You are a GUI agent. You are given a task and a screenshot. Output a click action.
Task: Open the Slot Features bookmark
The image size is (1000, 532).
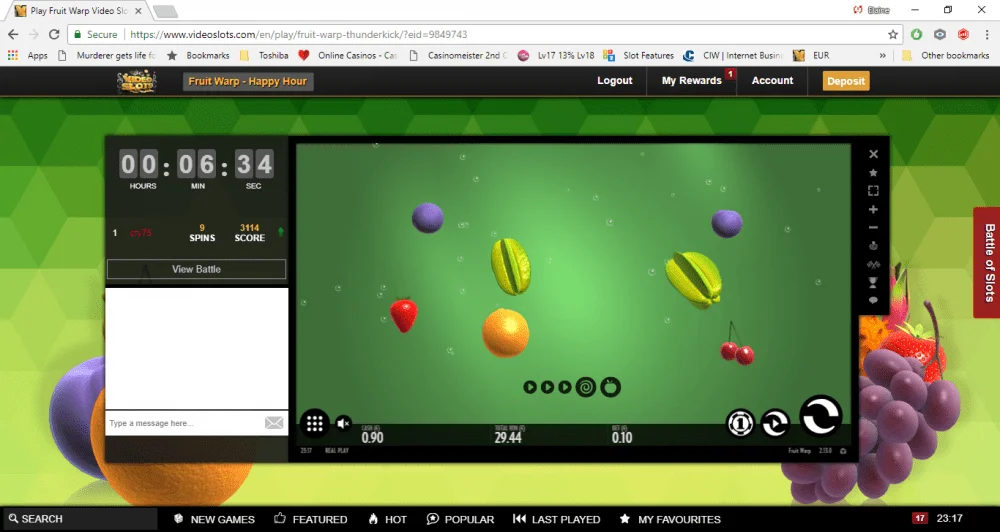tap(638, 55)
